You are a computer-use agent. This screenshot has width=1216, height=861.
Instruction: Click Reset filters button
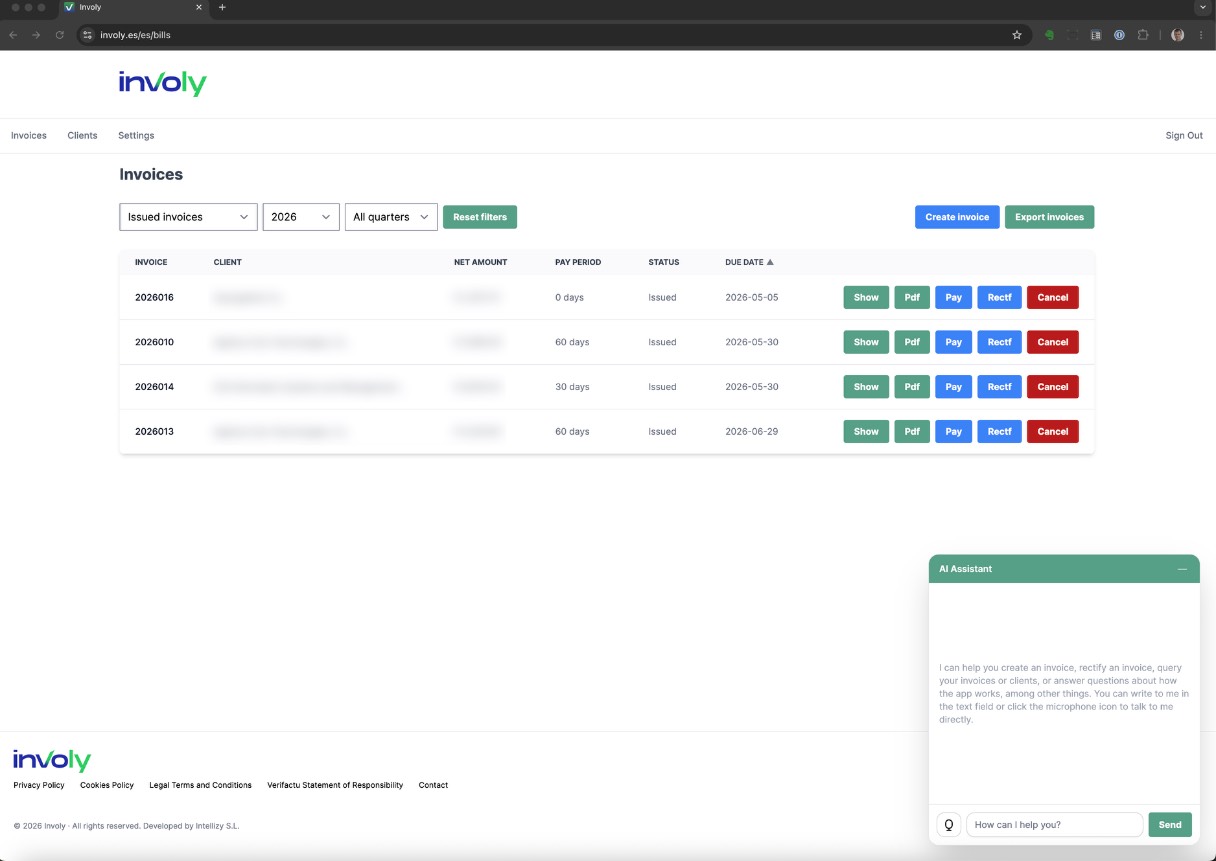pyautogui.click(x=480, y=217)
